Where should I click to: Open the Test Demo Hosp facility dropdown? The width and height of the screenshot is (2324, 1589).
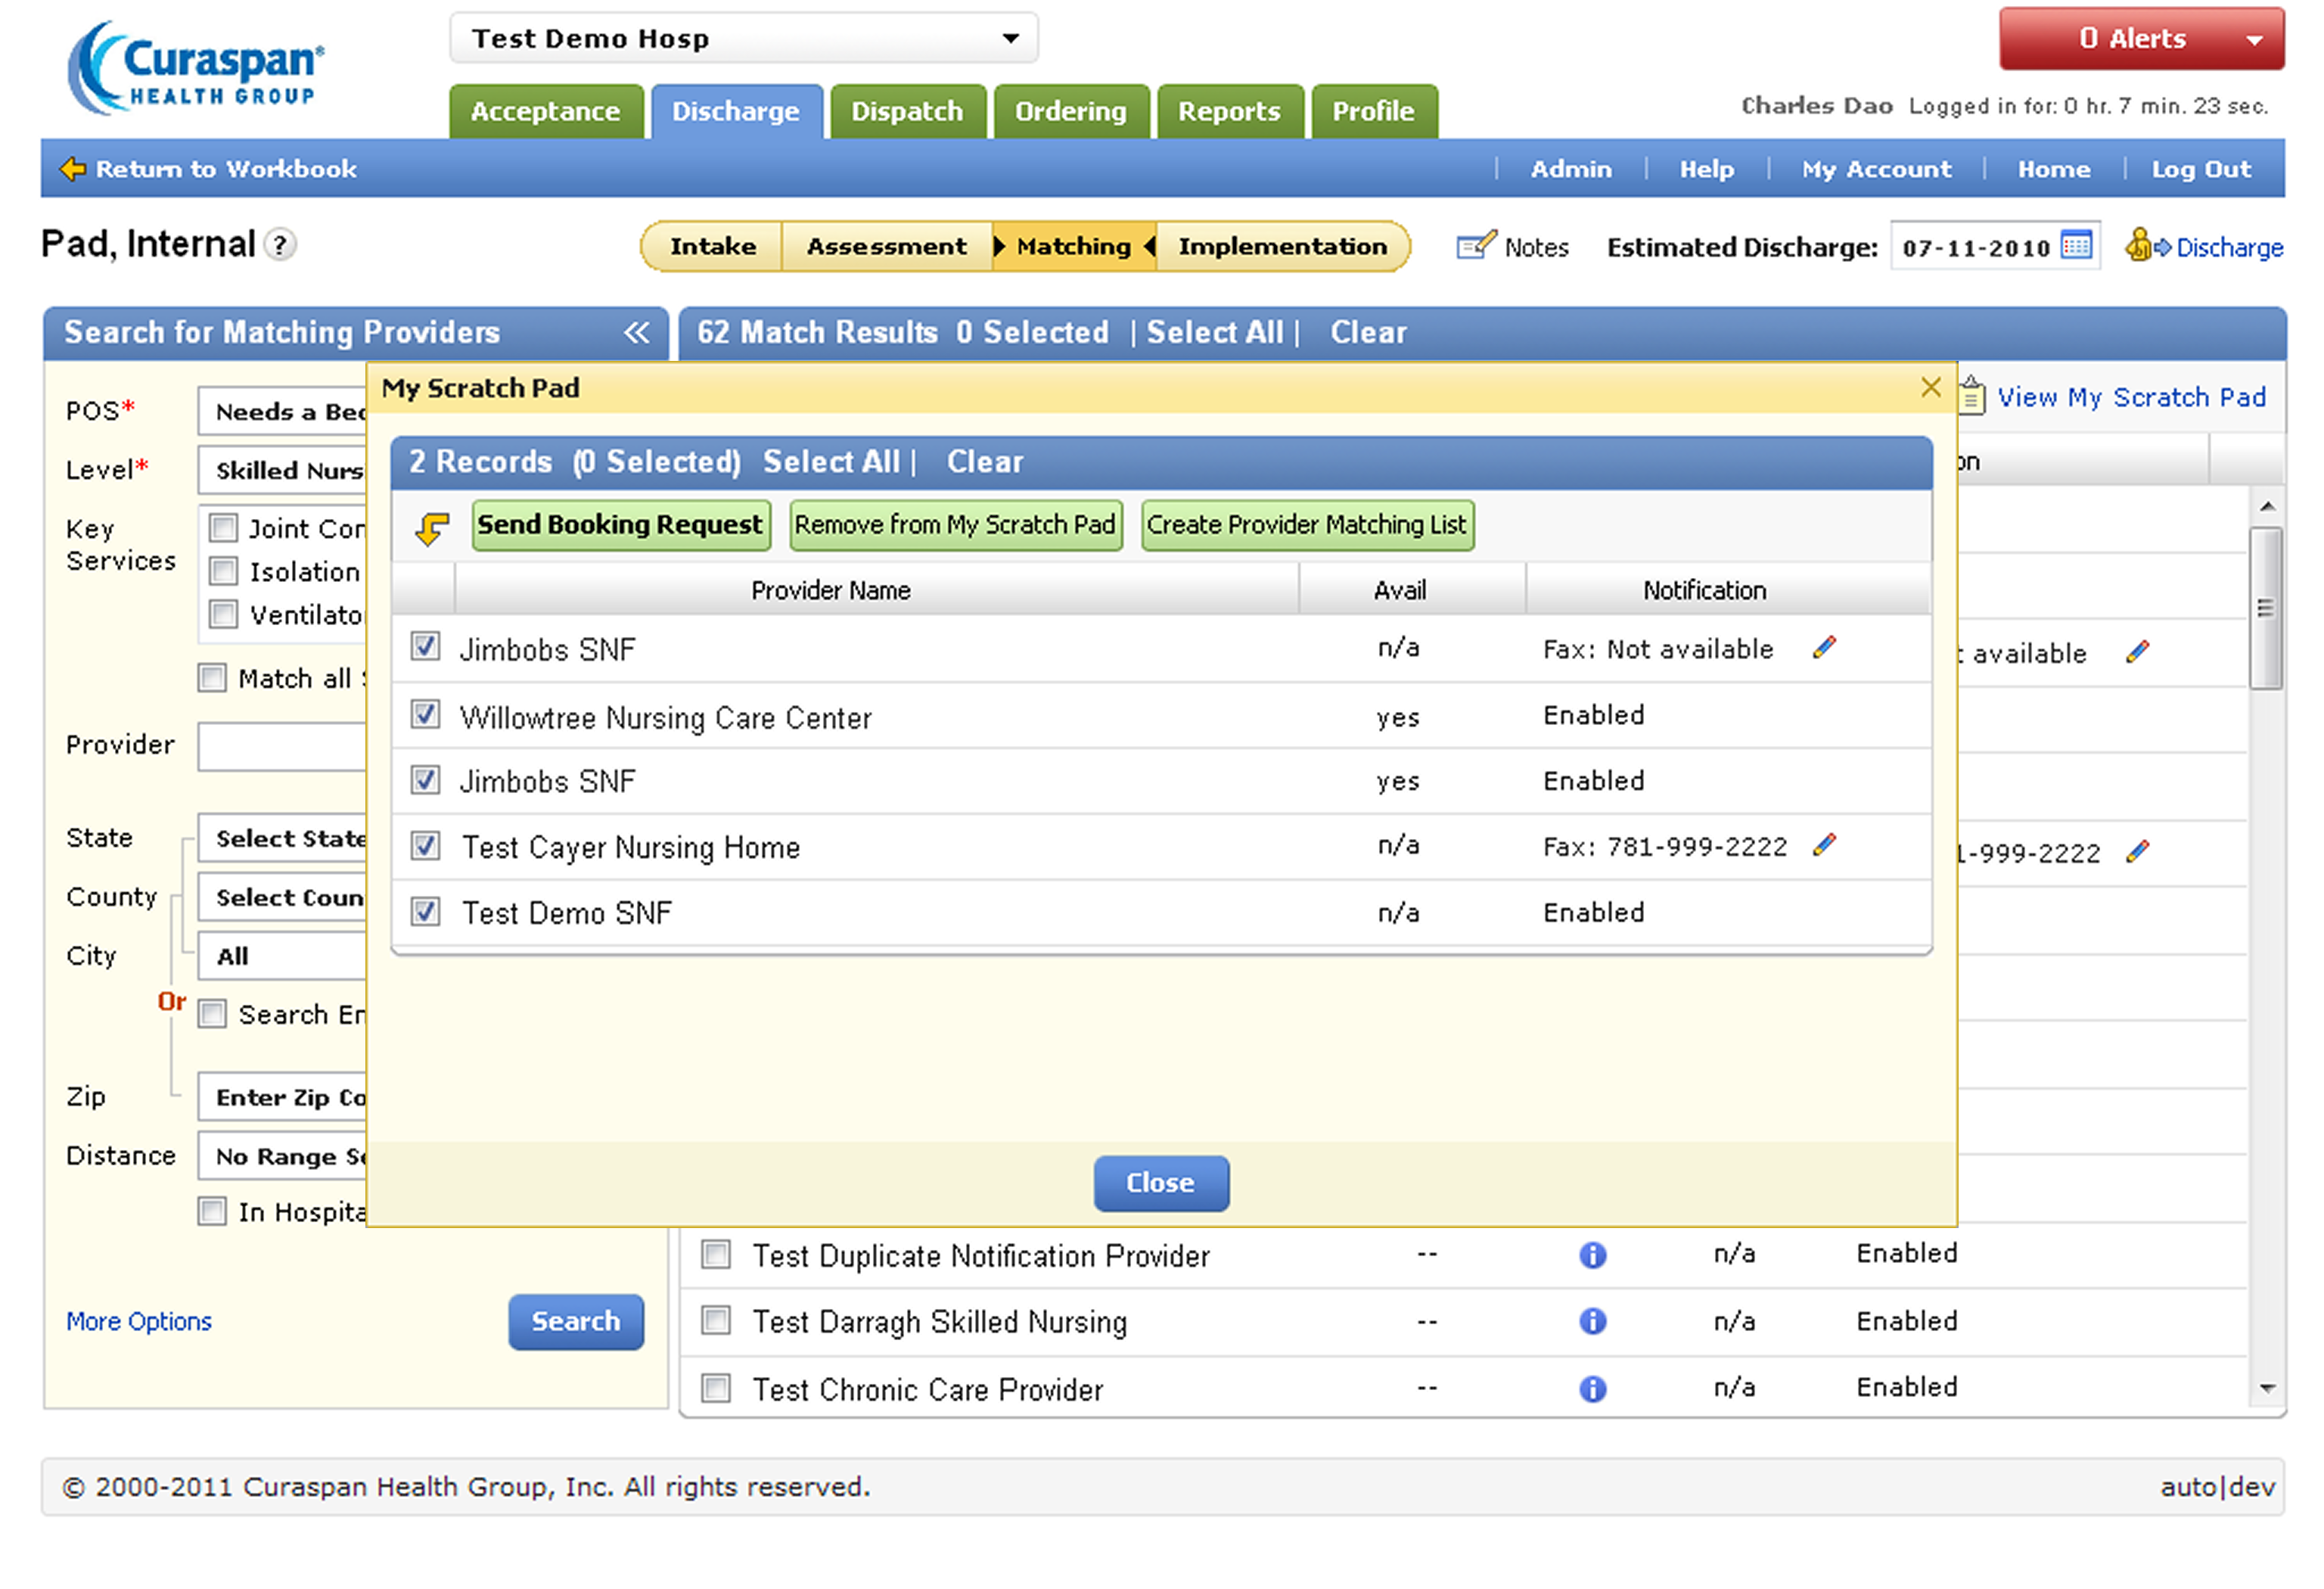coord(1010,39)
